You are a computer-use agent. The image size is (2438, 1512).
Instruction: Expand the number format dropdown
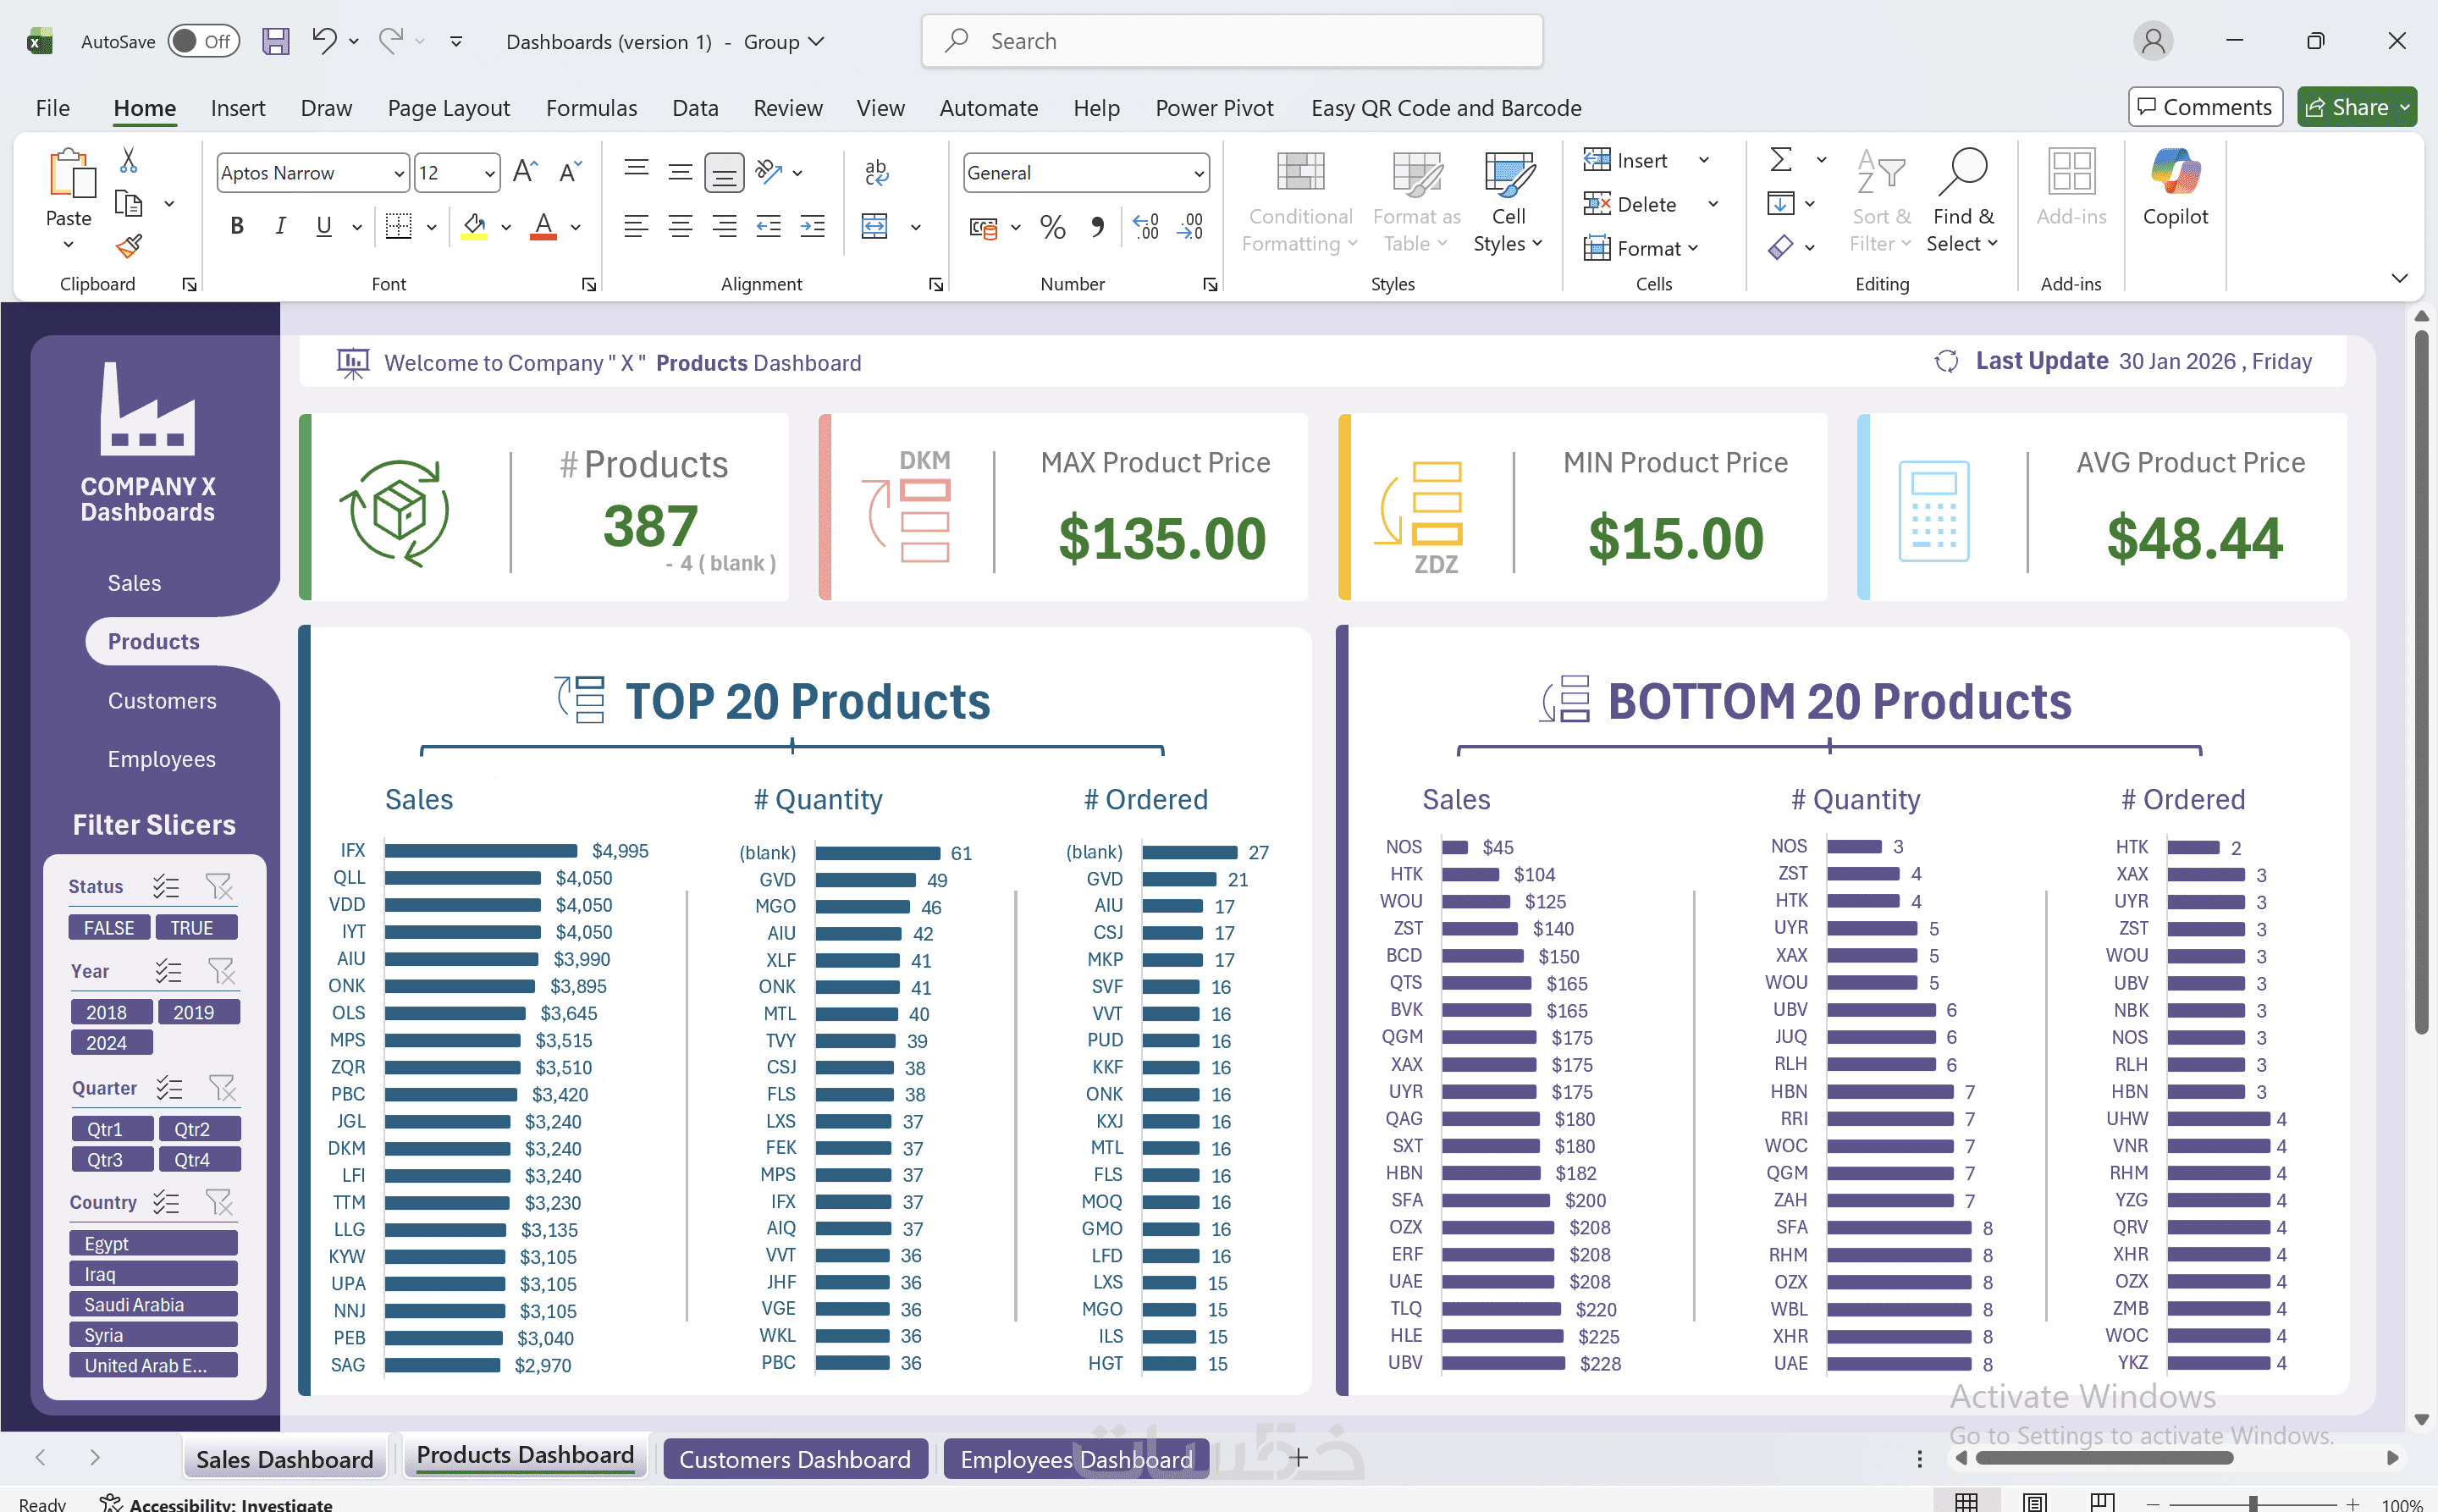[1198, 173]
